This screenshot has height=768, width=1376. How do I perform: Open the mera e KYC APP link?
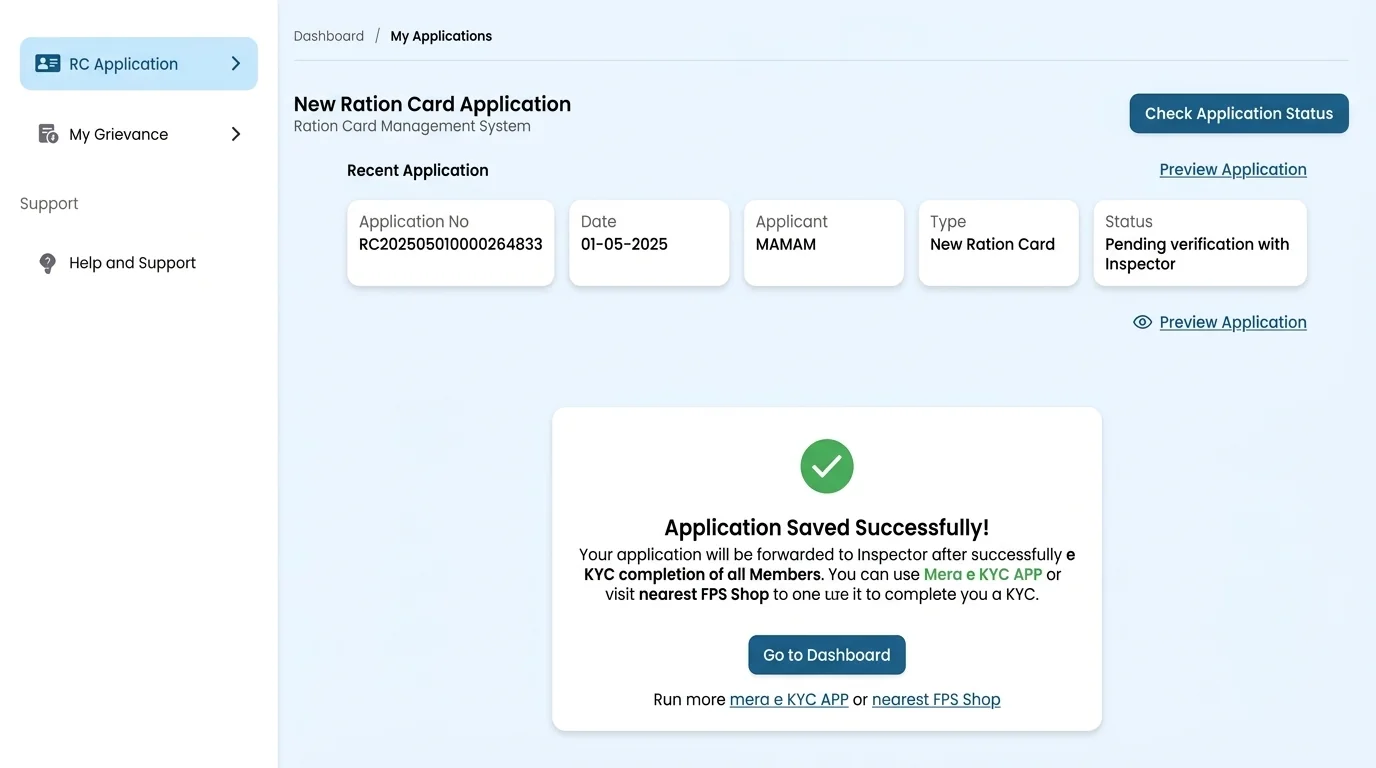[789, 699]
